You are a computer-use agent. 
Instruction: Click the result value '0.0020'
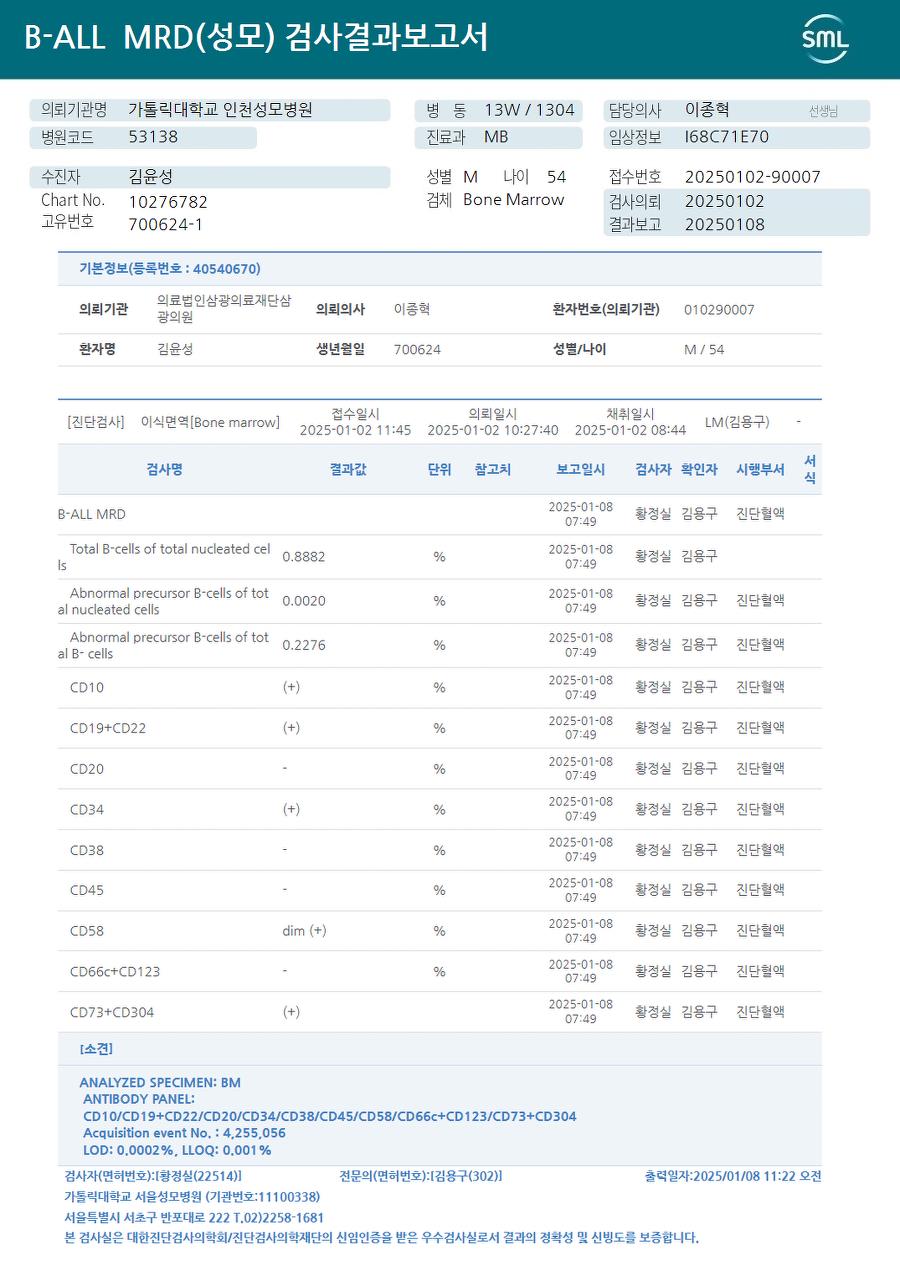pyautogui.click(x=304, y=601)
